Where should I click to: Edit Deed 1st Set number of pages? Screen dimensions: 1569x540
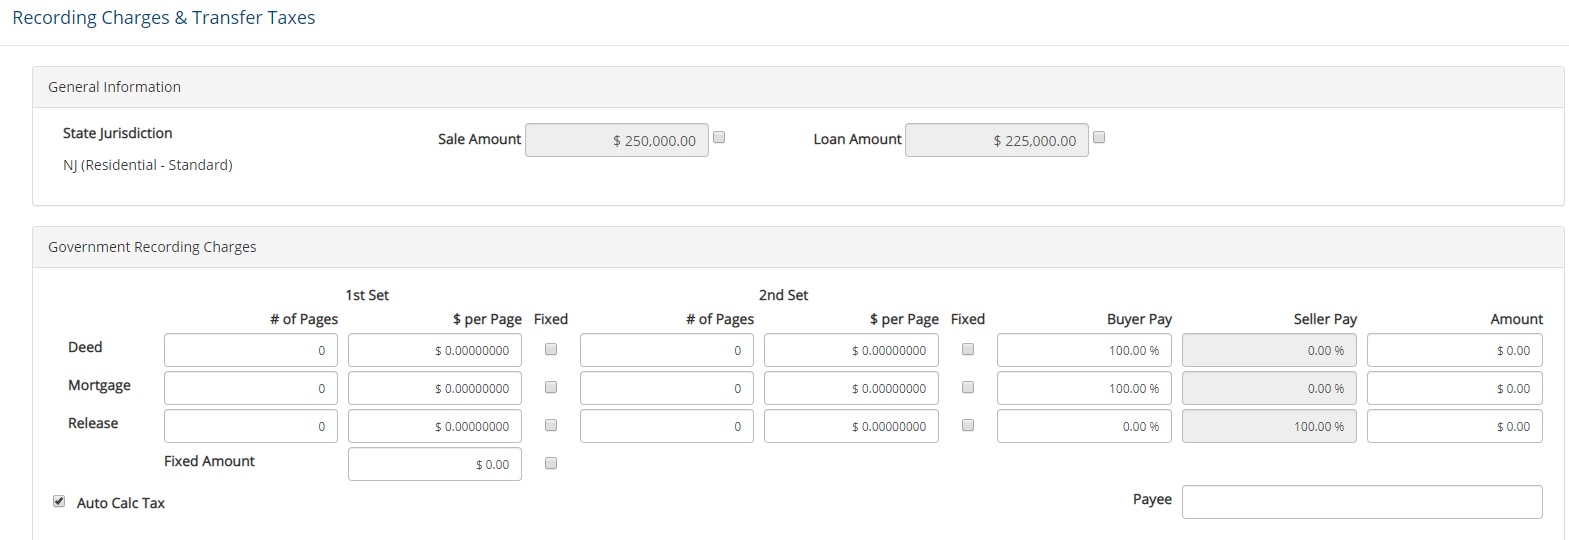pyautogui.click(x=251, y=350)
